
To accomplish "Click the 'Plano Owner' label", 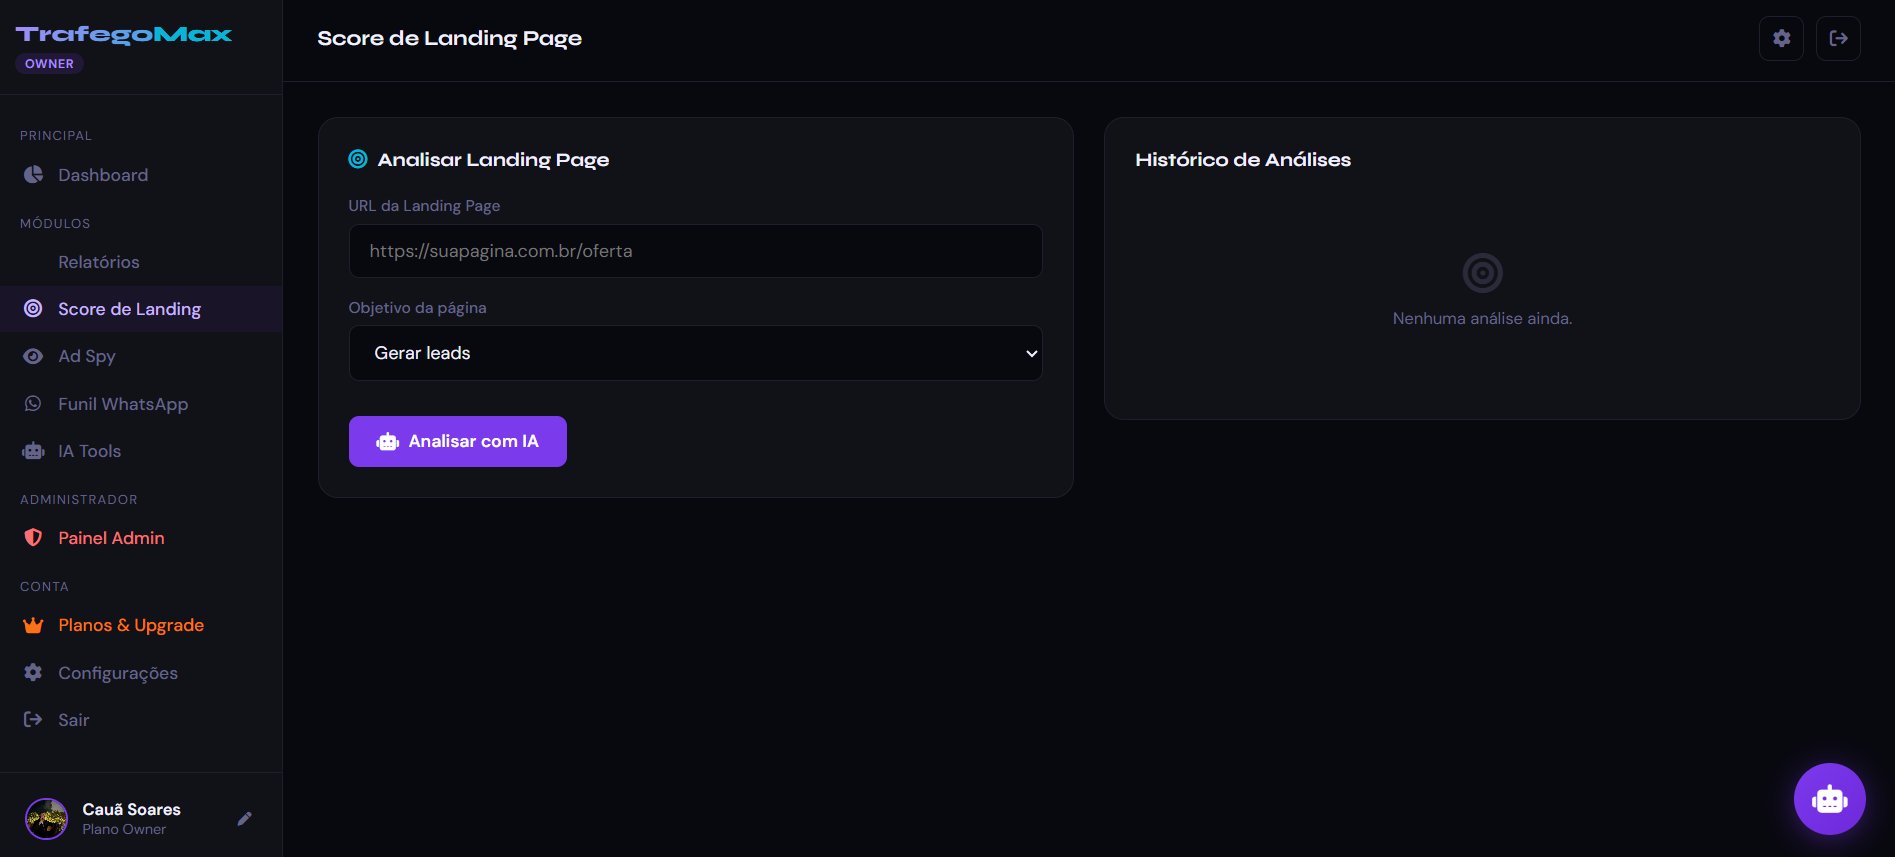I will (x=124, y=829).
